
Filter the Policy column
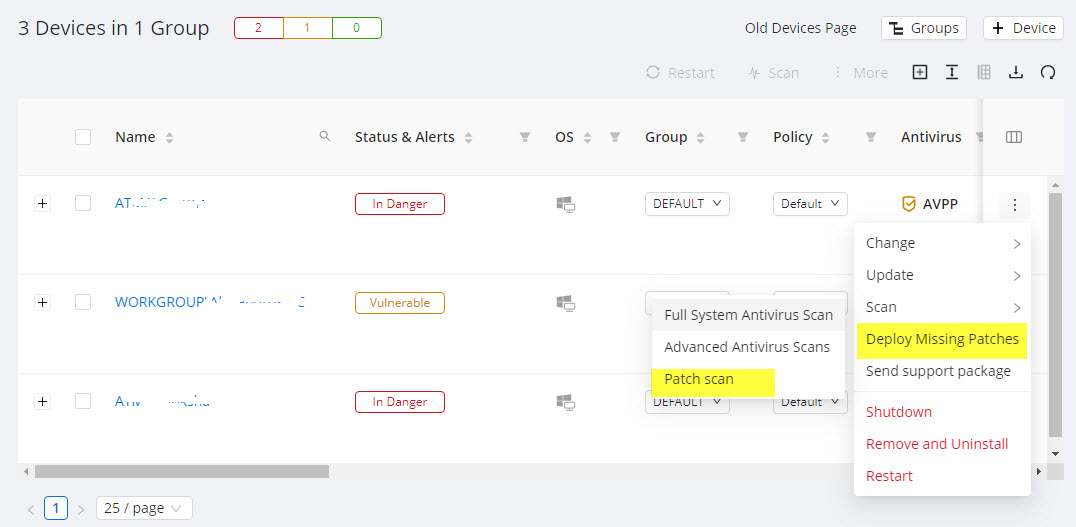pyautogui.click(x=871, y=137)
